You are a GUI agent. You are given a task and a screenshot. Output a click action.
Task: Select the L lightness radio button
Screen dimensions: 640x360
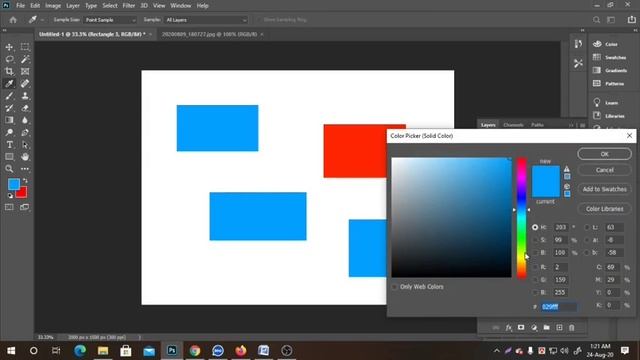pyautogui.click(x=587, y=227)
